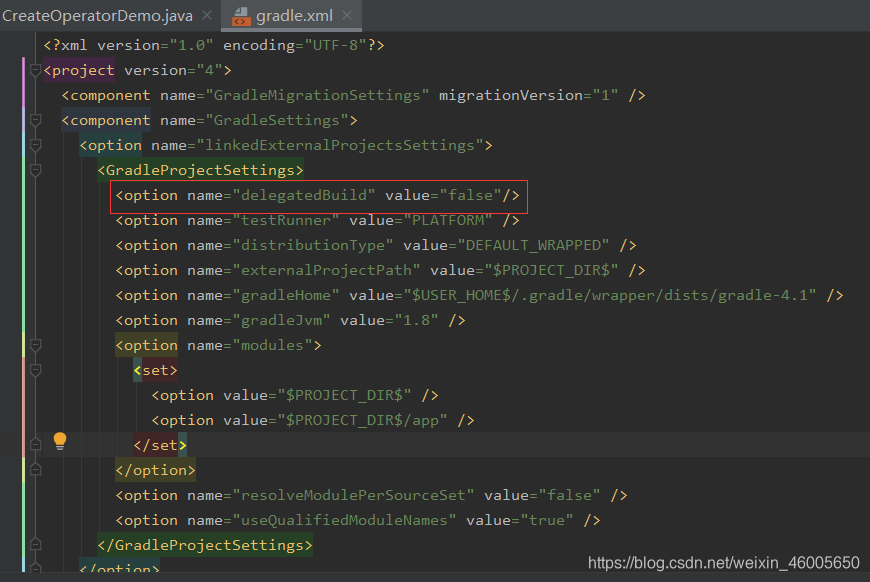Image resolution: width=870 pixels, height=582 pixels.
Task: Collapse the linkedExternalProjectsSettings option fold
Action: [35, 145]
